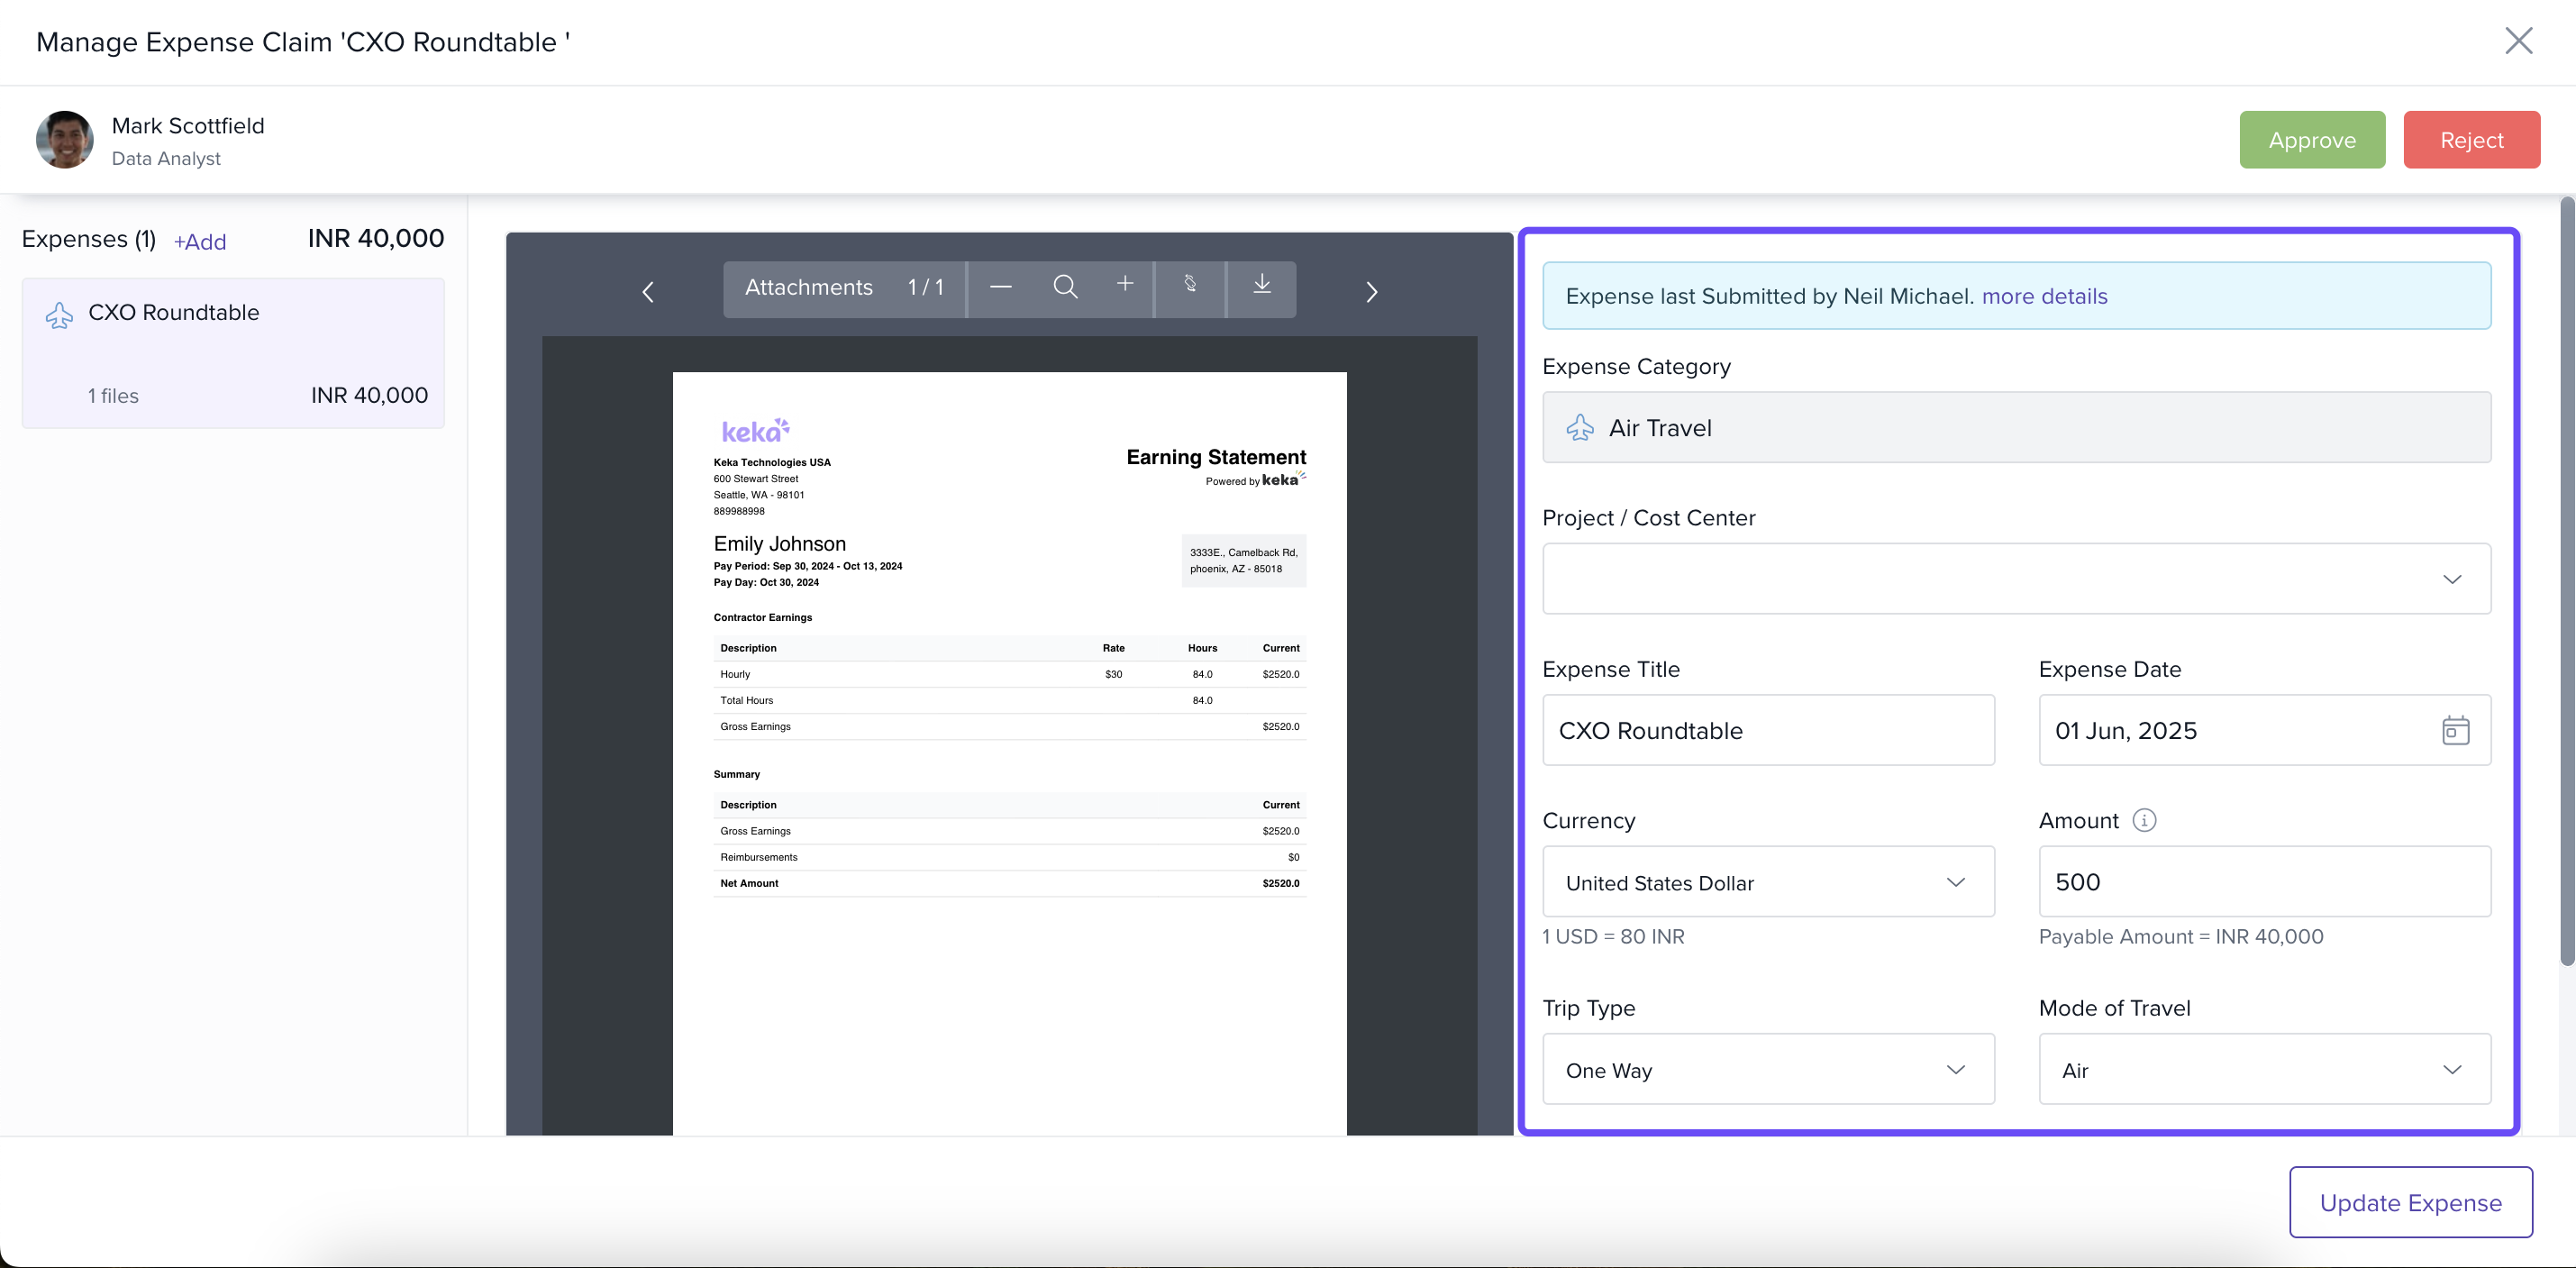Click the more details link
Image resolution: width=2576 pixels, height=1268 pixels.
pos(2044,297)
